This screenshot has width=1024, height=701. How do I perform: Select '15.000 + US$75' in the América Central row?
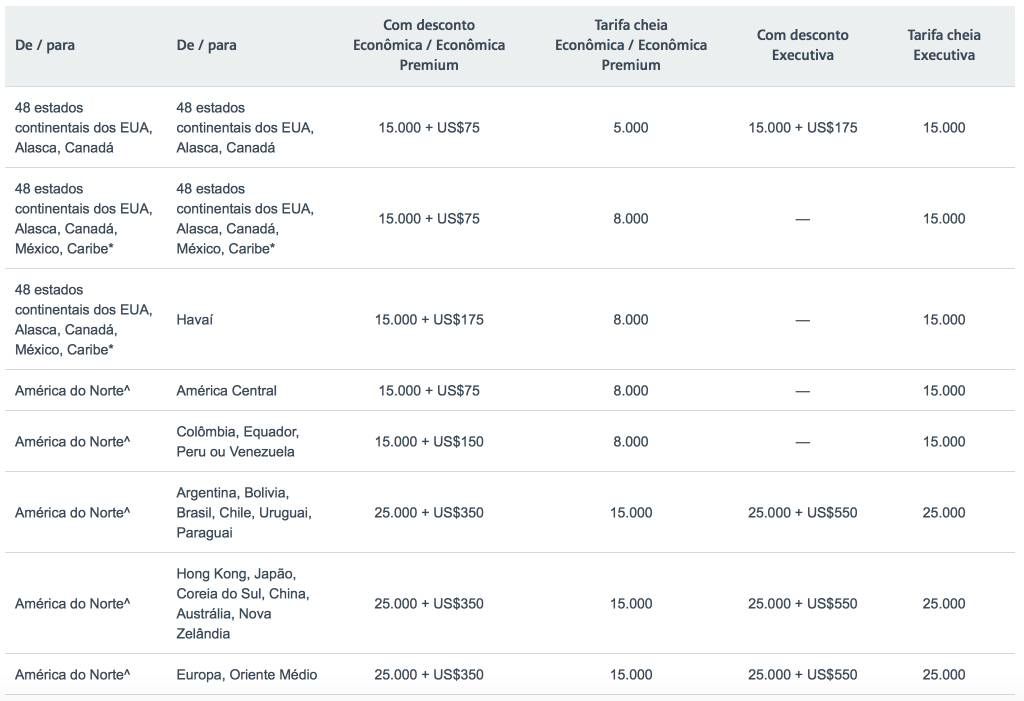click(428, 391)
